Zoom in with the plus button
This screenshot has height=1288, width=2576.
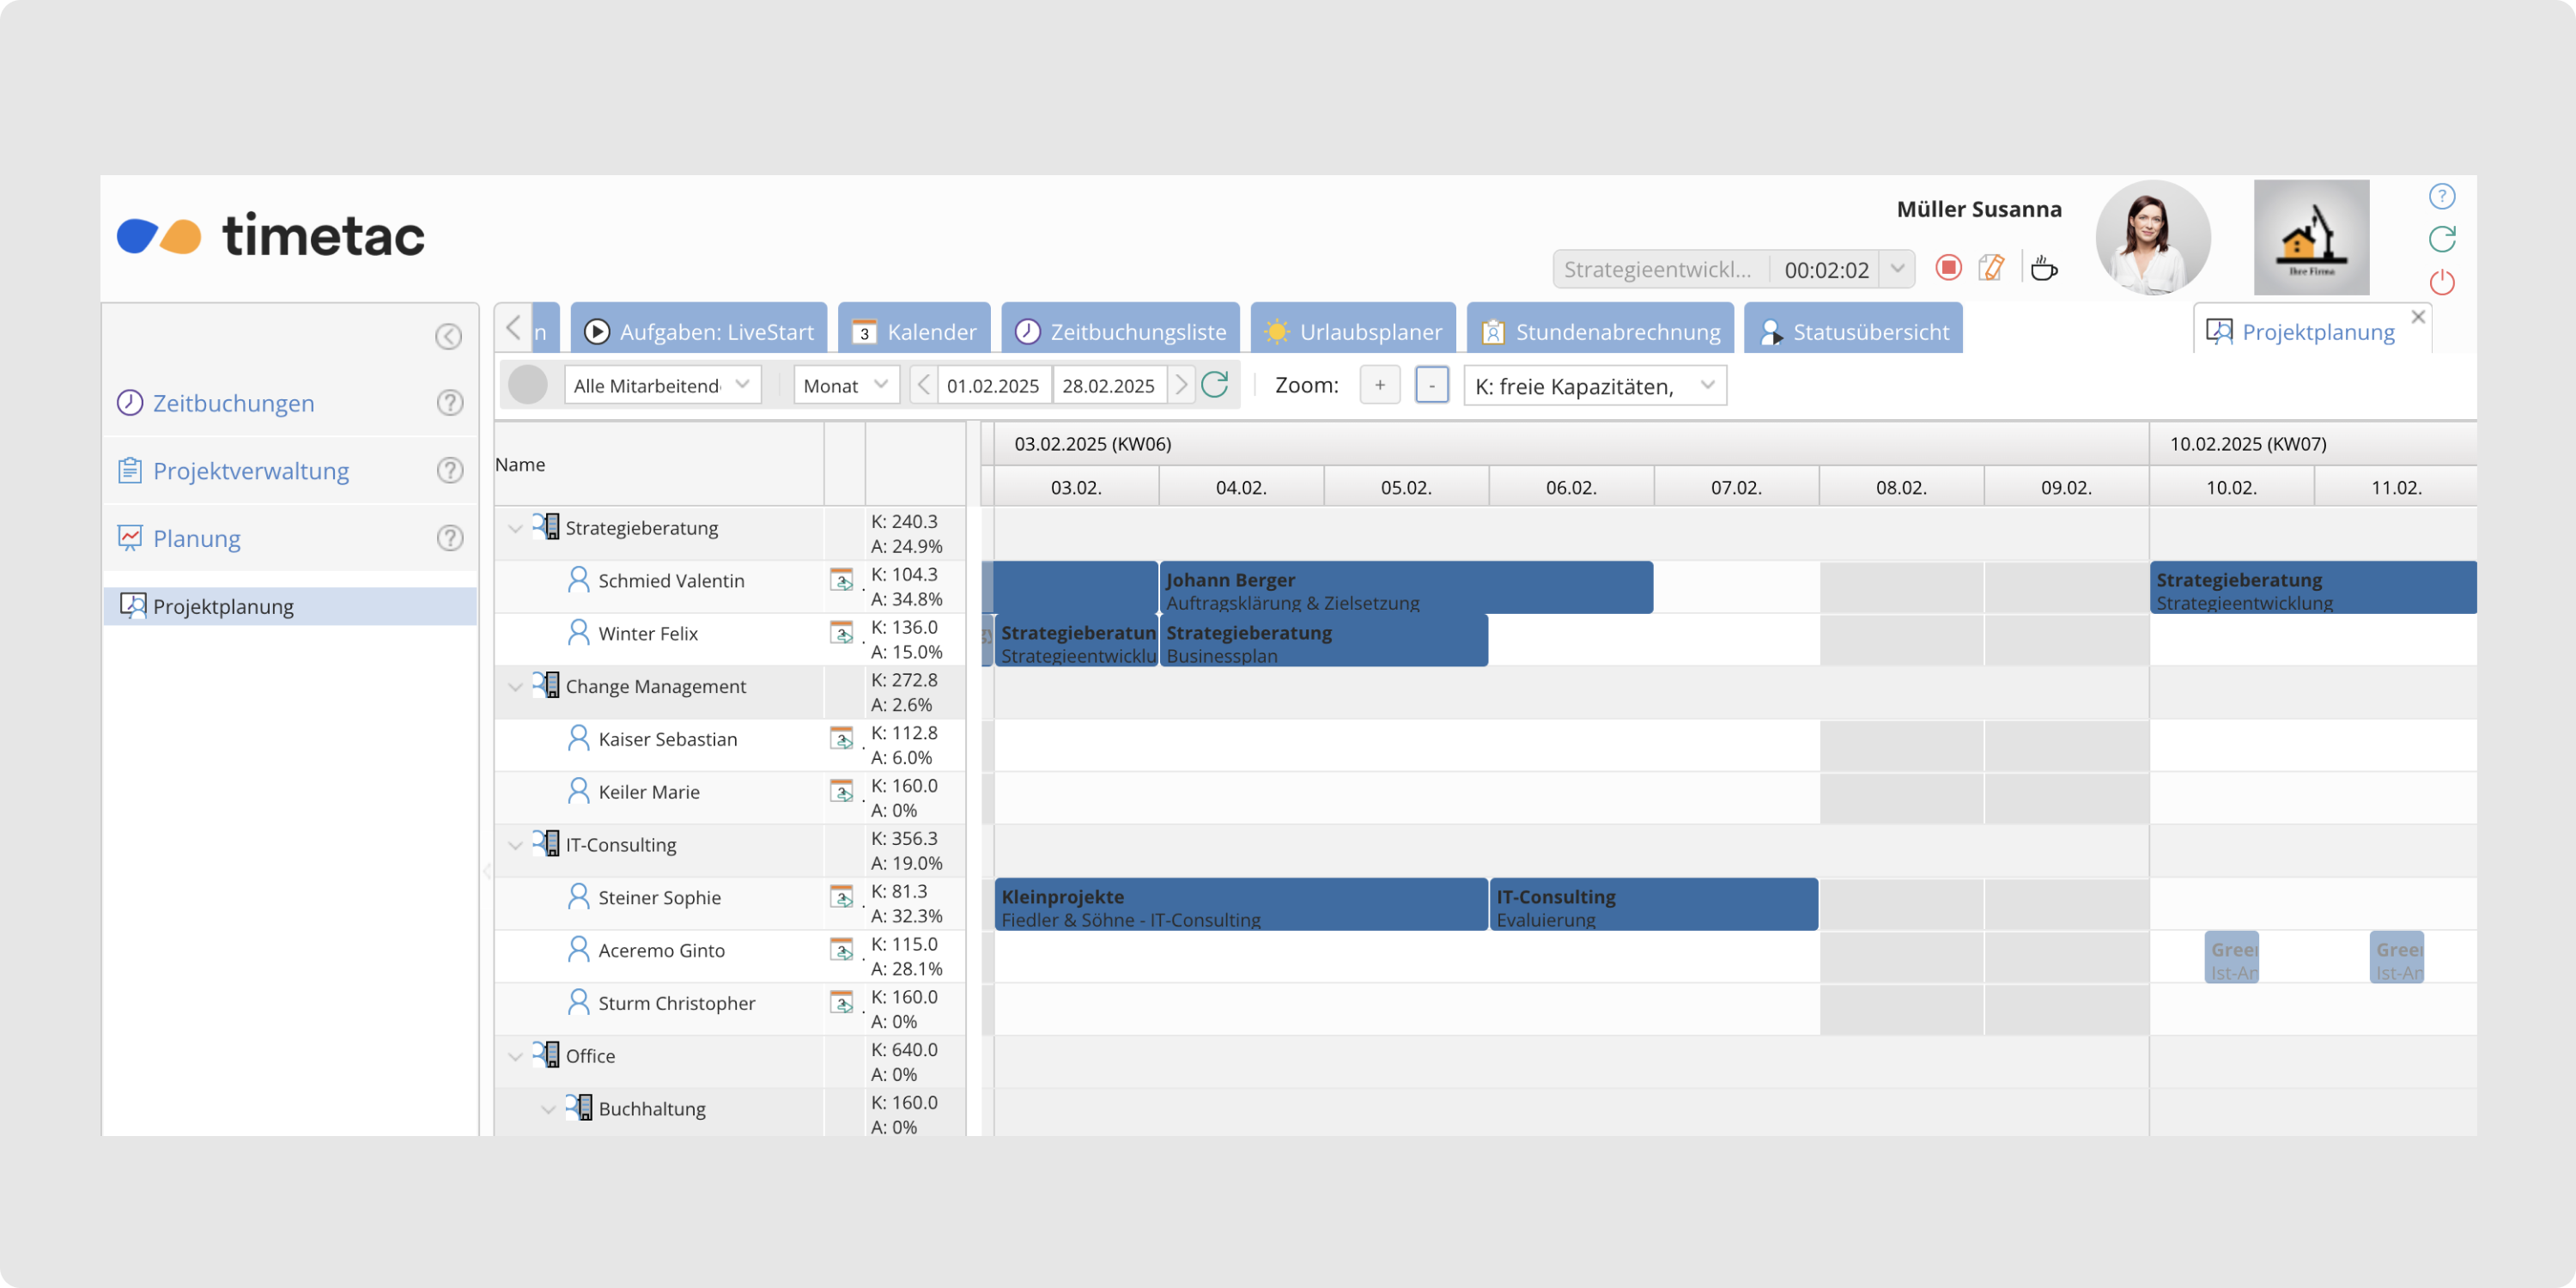coord(1379,385)
